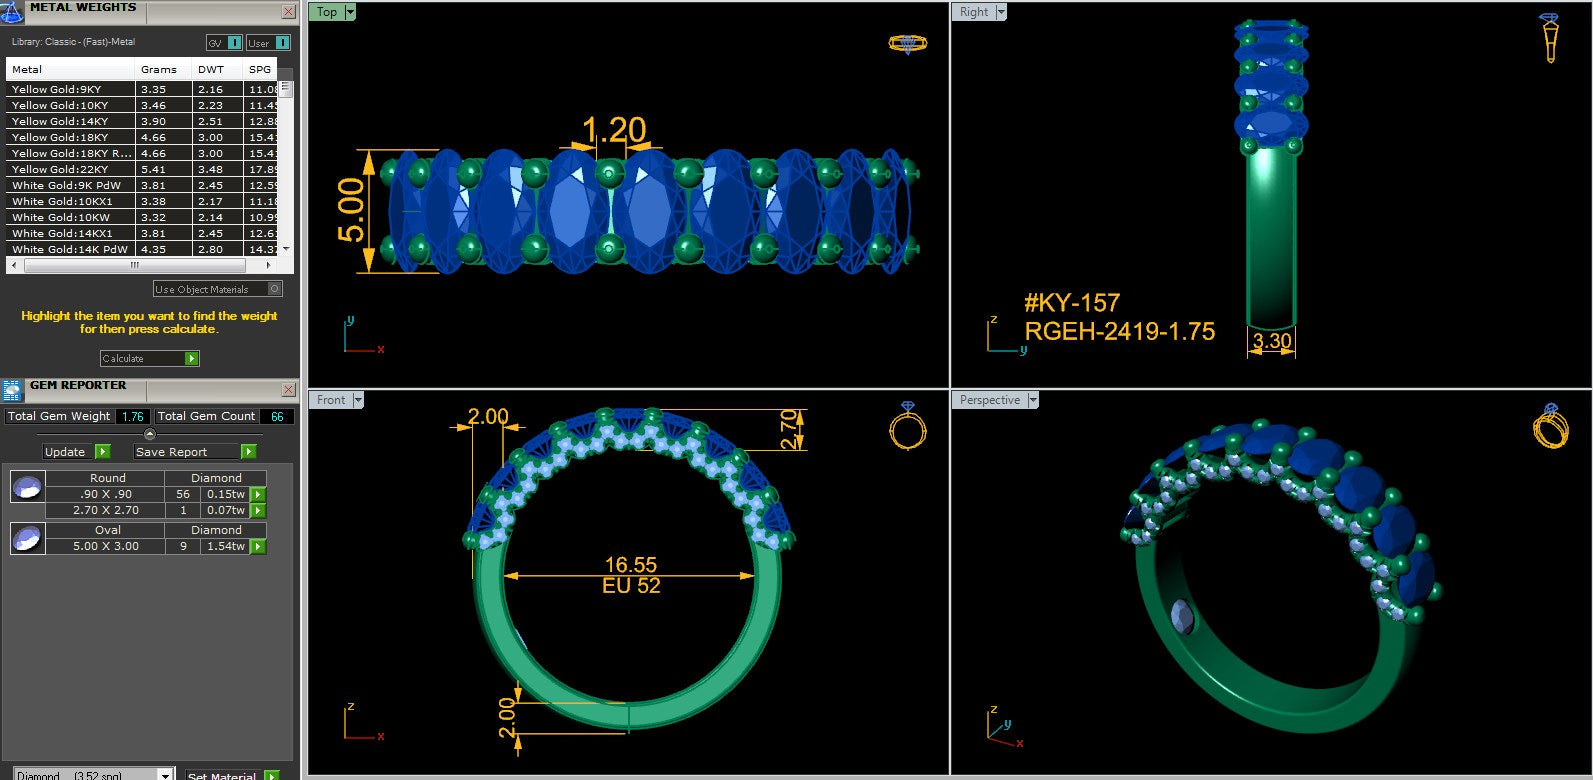Click the green arrow for the 1.54tw oval row
1593x780 pixels.
tap(258, 546)
